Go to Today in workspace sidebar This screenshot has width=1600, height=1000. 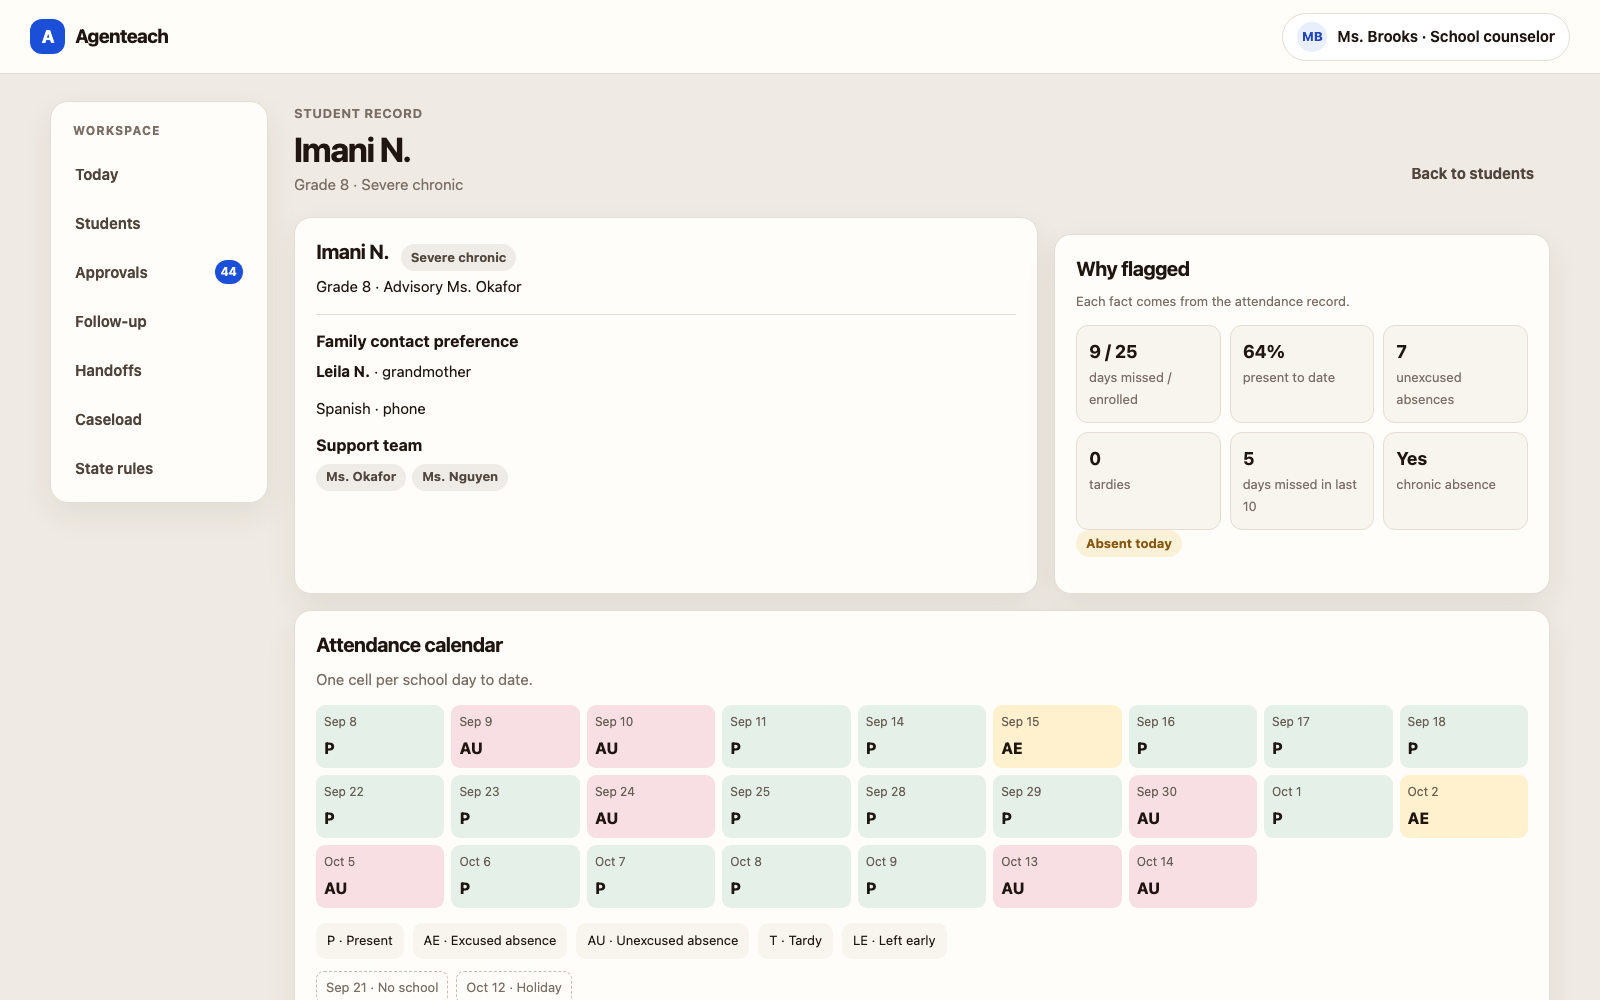(159, 175)
